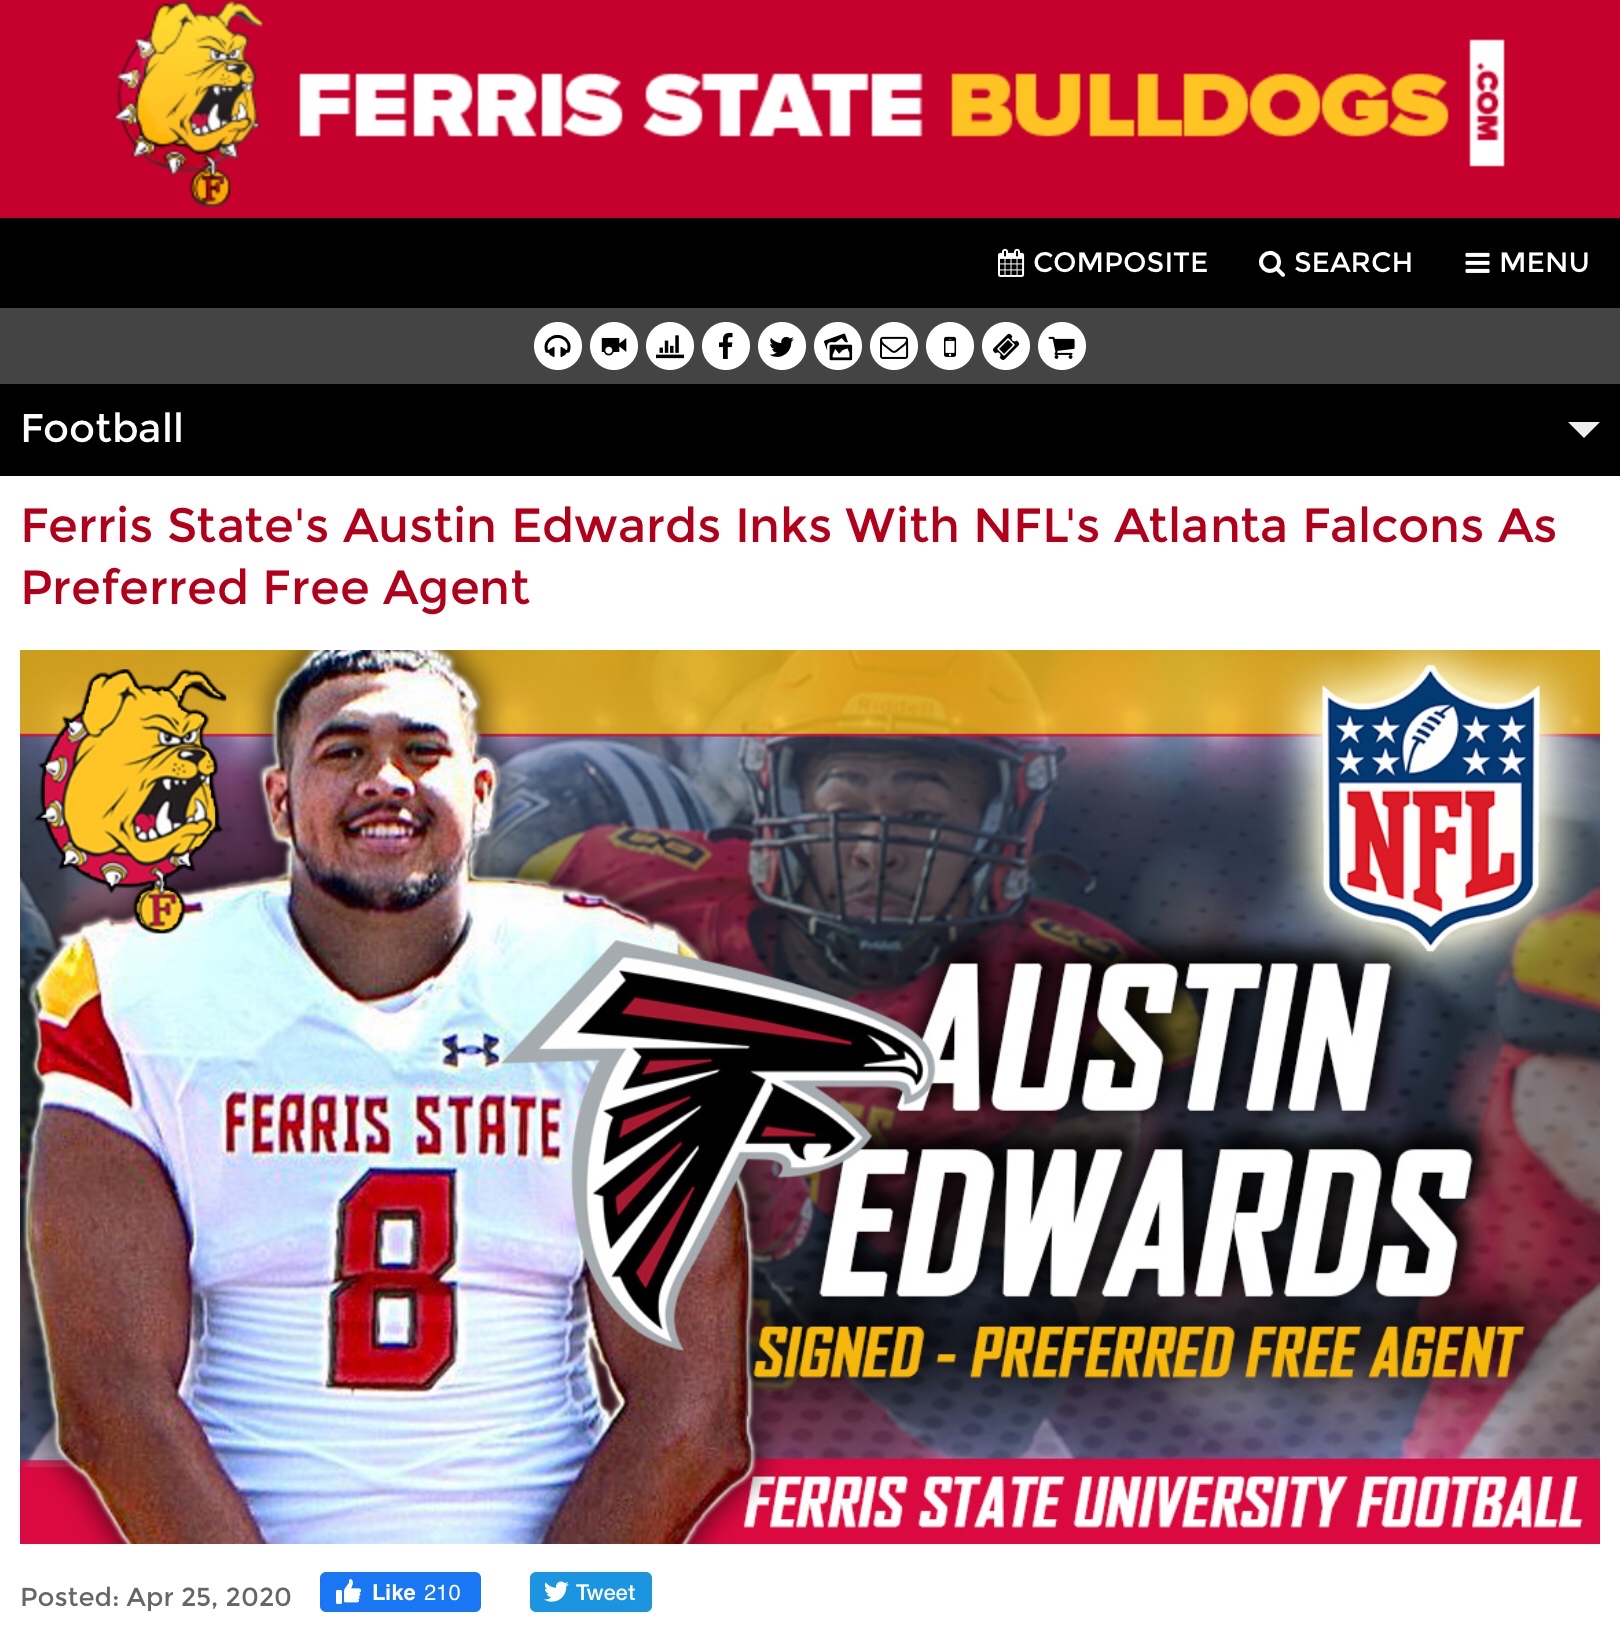Open the SEARCH option
This screenshot has height=1627, width=1620.
point(1335,263)
